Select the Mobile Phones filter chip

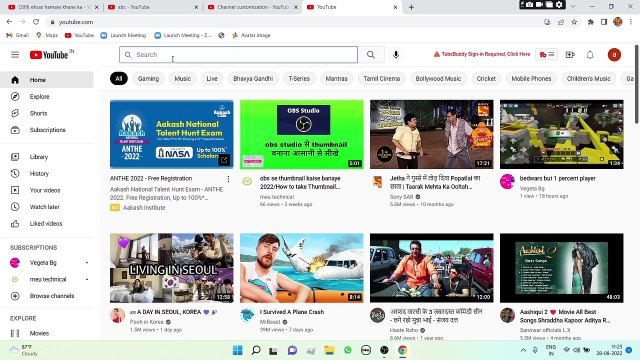(x=531, y=78)
